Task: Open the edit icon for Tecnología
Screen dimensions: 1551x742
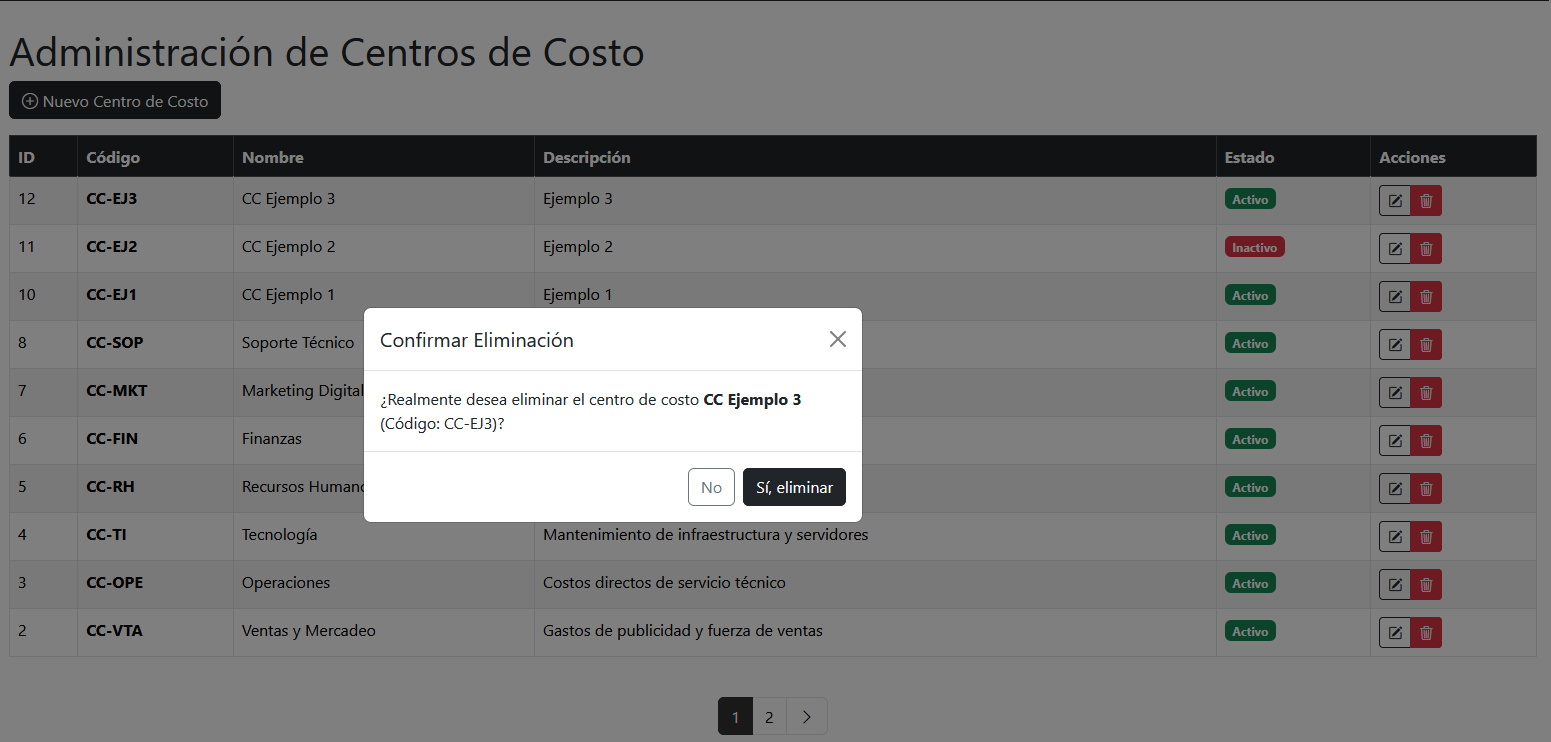Action: [1394, 535]
